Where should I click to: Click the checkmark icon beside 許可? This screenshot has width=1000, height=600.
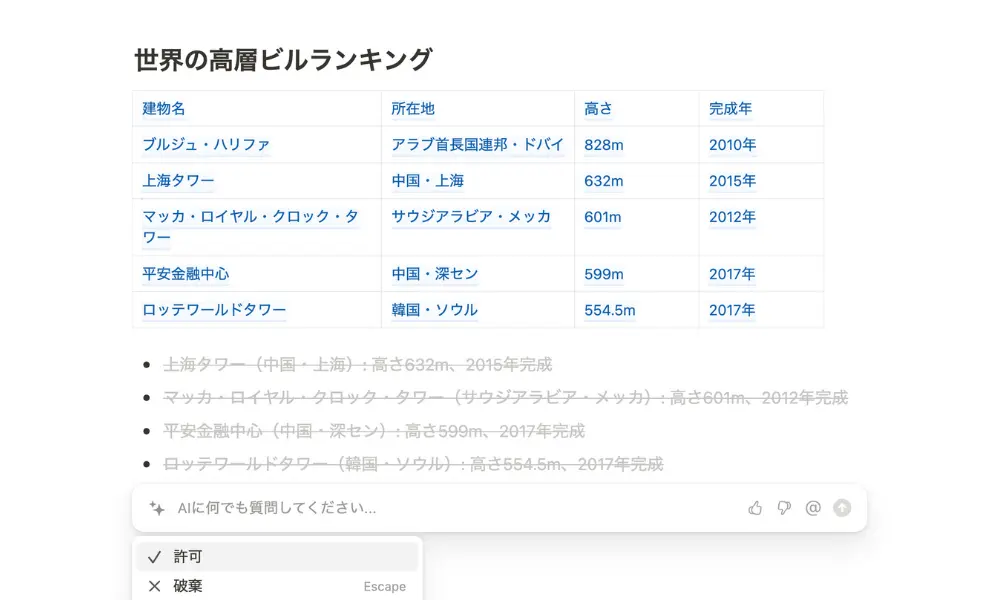[x=154, y=557]
